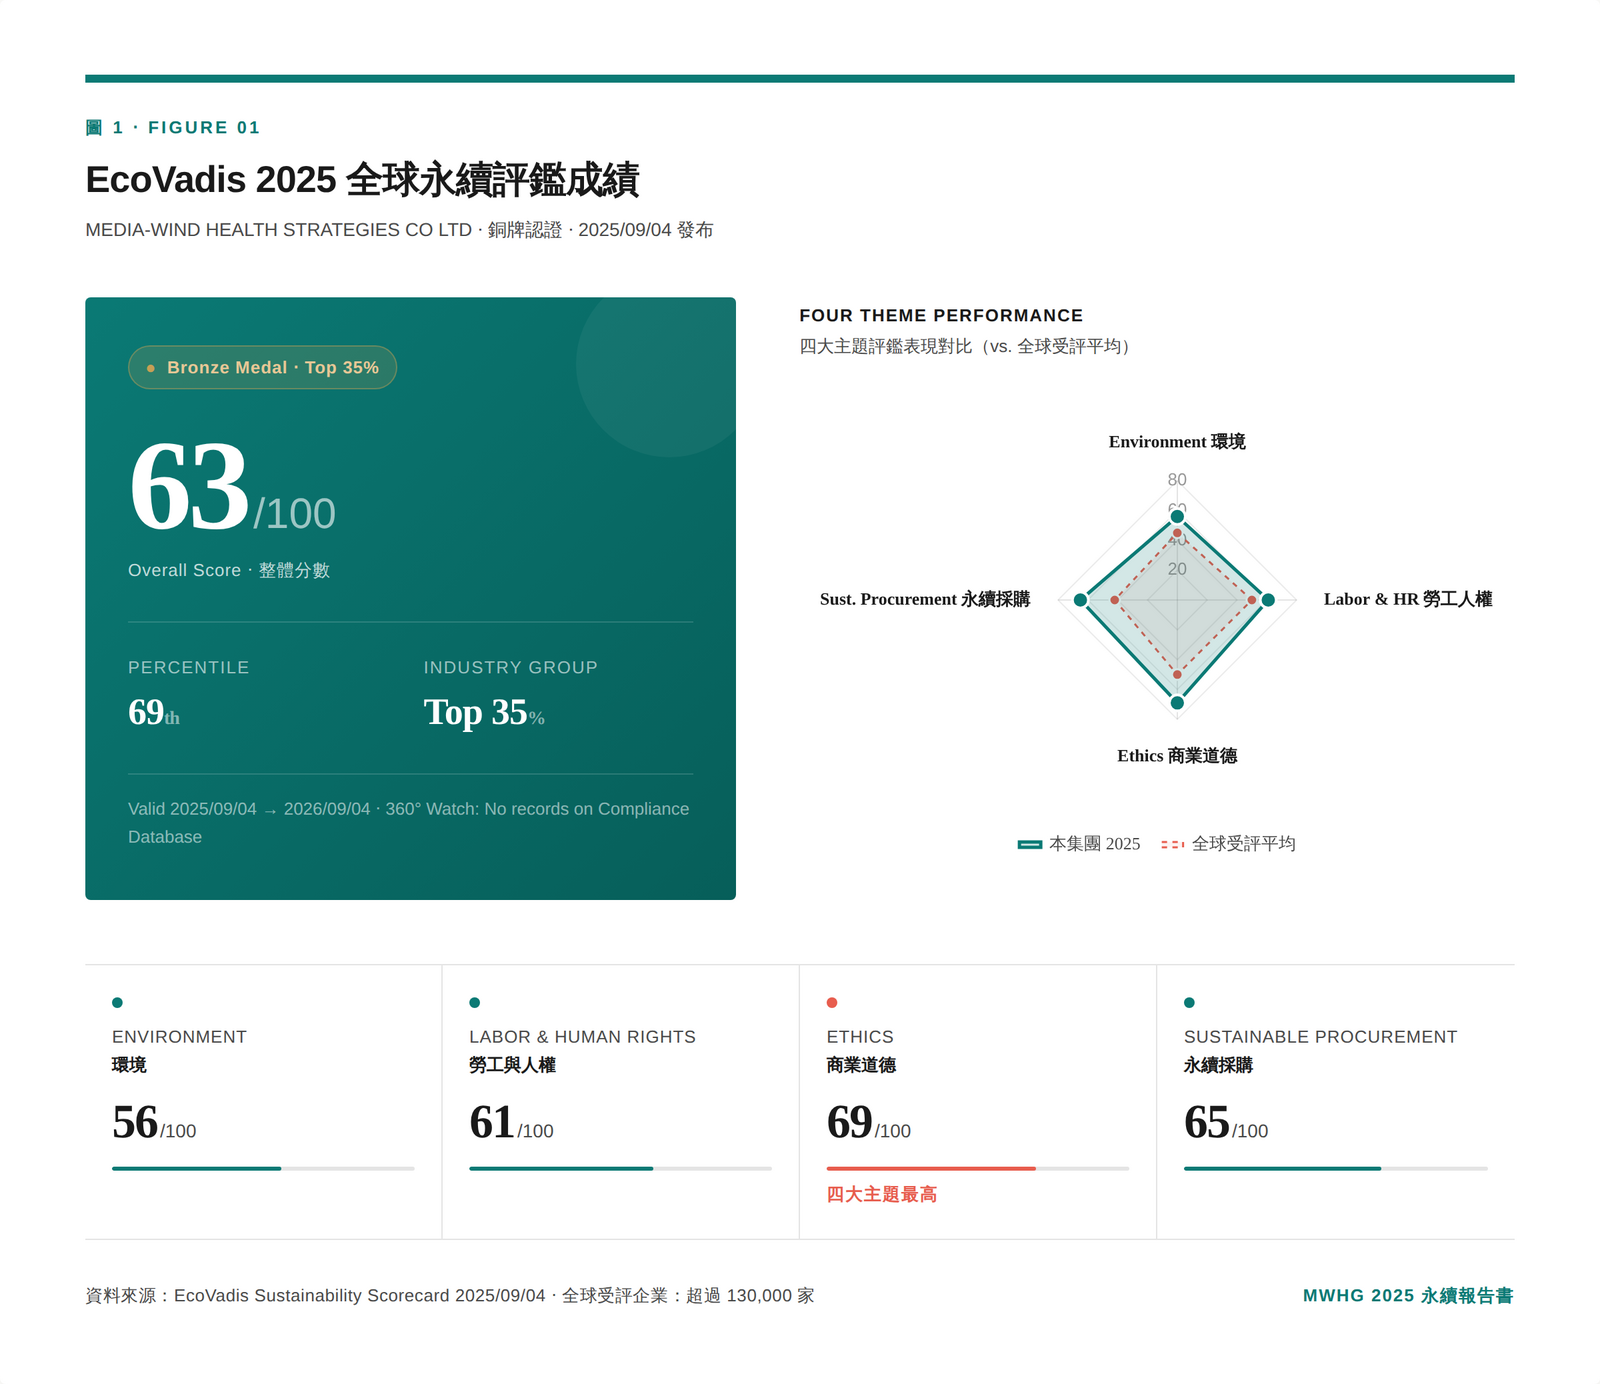Click the red dashed legend swatch

coord(1173,845)
